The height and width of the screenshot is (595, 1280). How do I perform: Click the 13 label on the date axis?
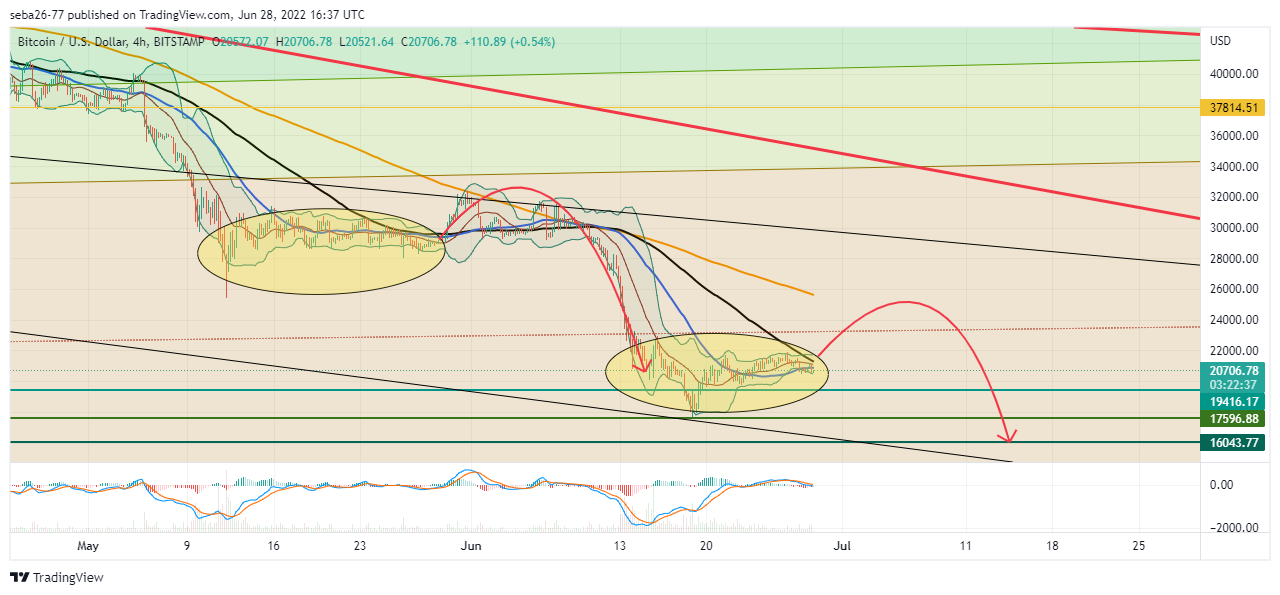[620, 546]
